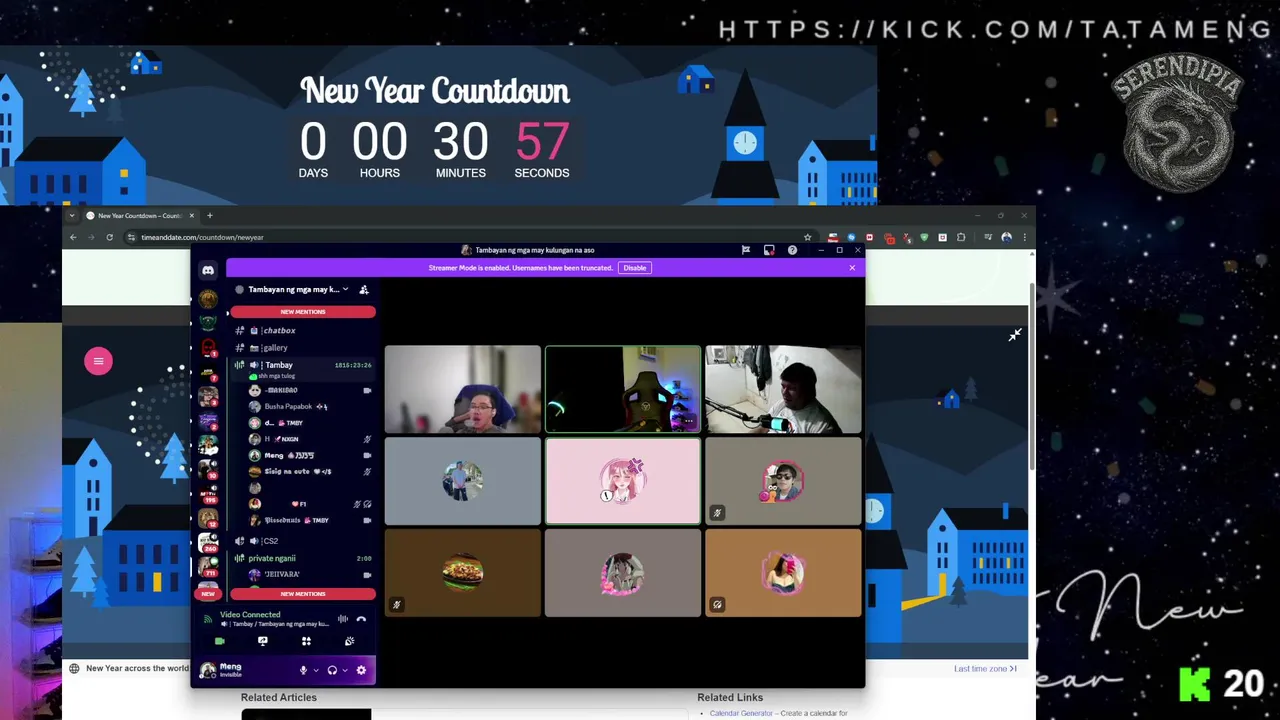
Task: Deafen using the headphones icon
Action: [x=332, y=670]
